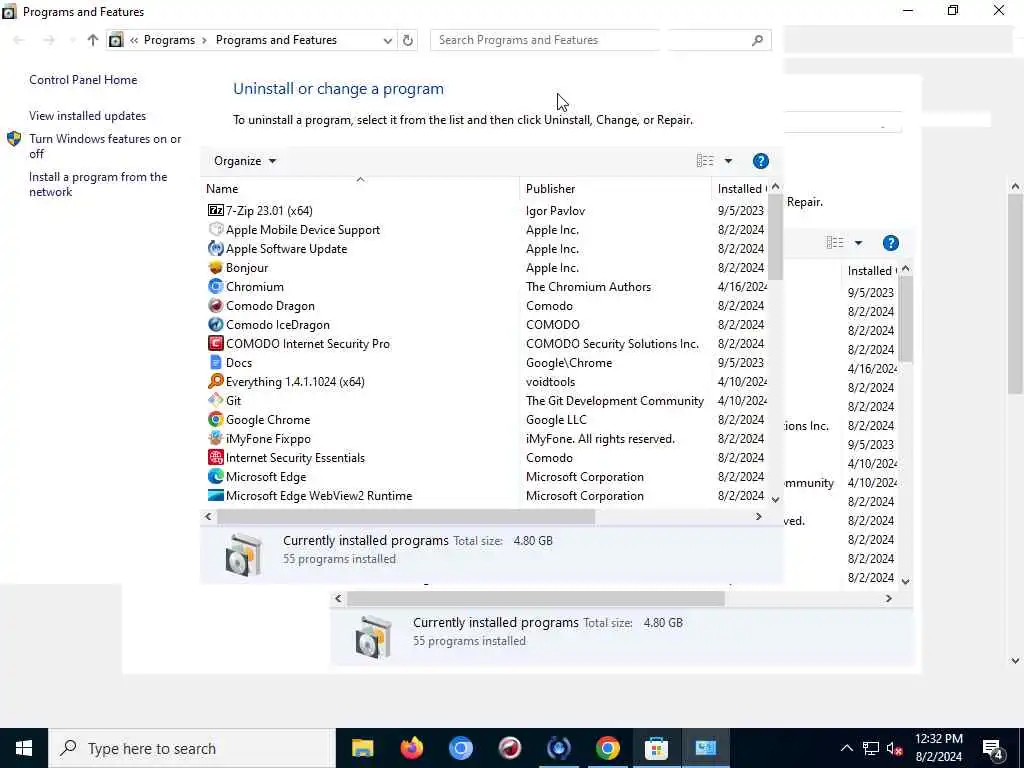Click the network icon in system tray
Image resolution: width=1024 pixels, height=768 pixels.
coord(871,748)
